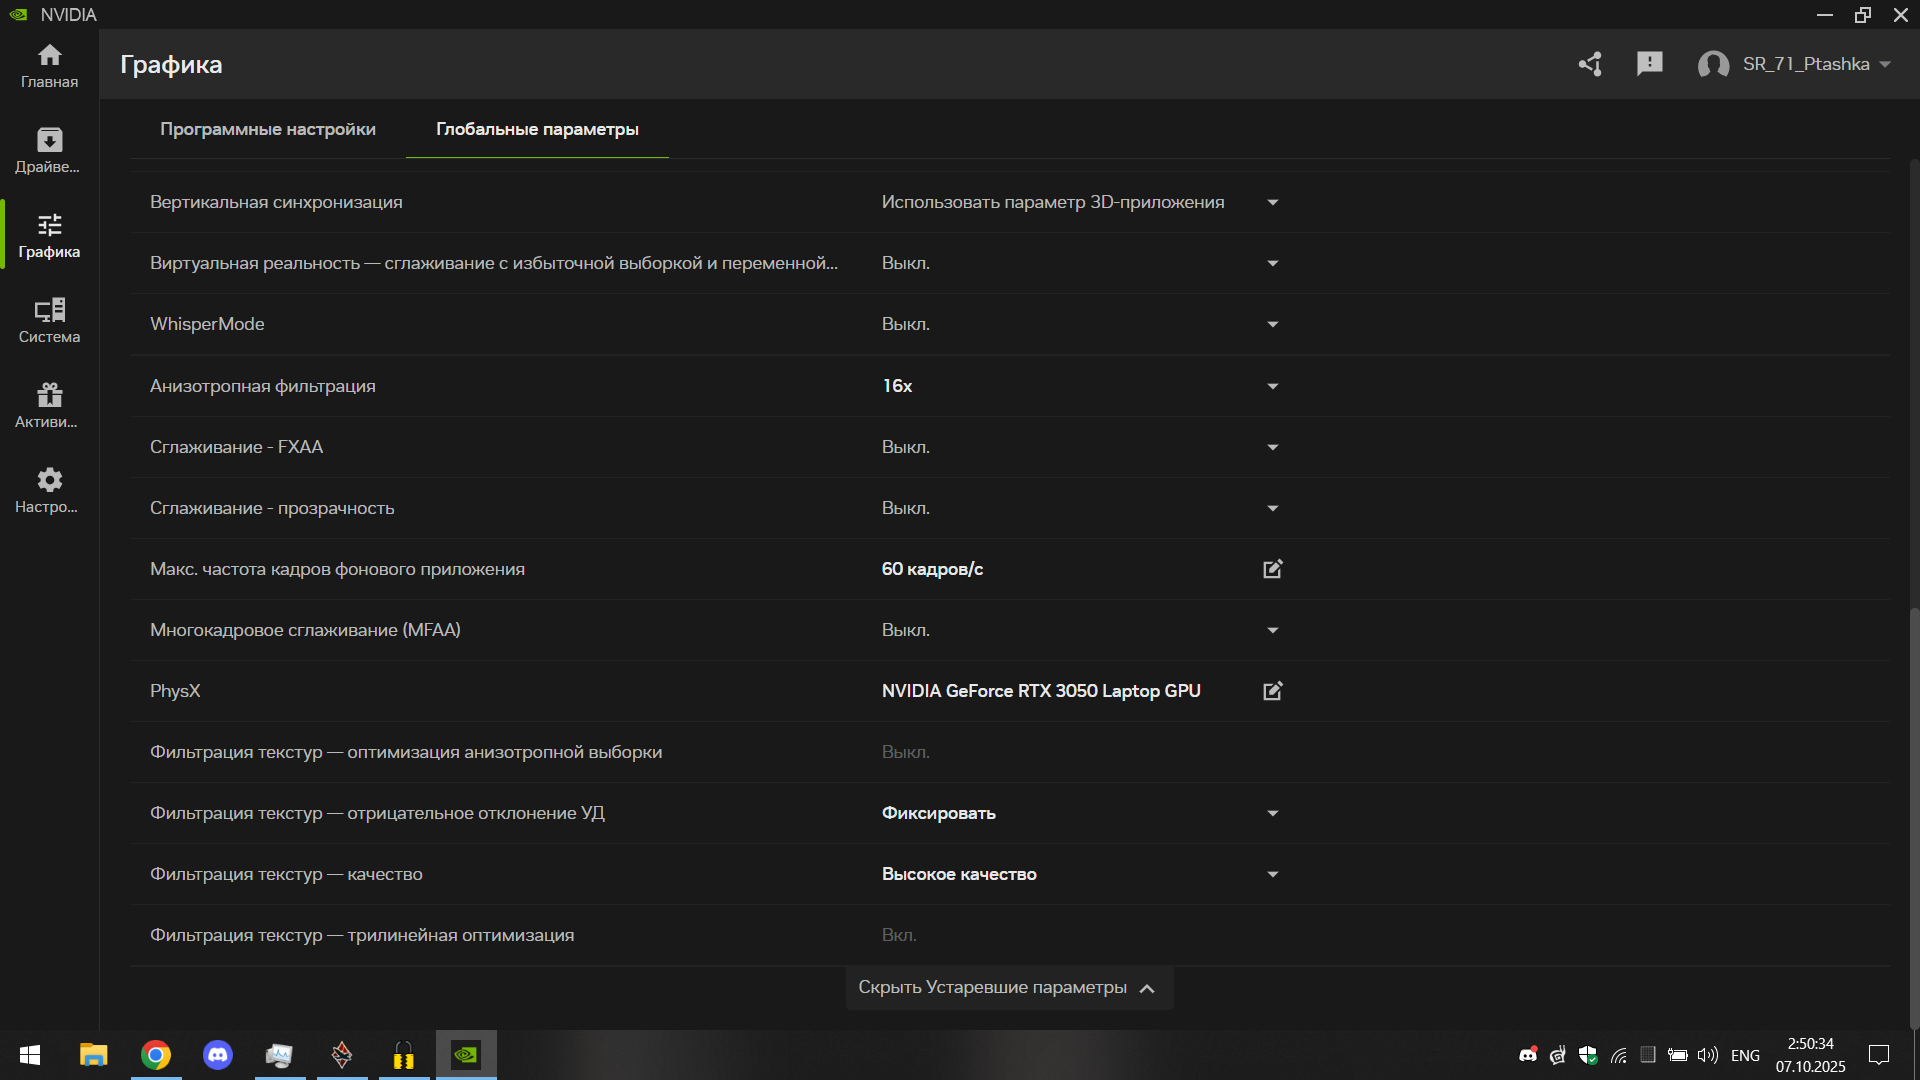
Task: Select the Глобальные параметры tab
Action: point(537,129)
